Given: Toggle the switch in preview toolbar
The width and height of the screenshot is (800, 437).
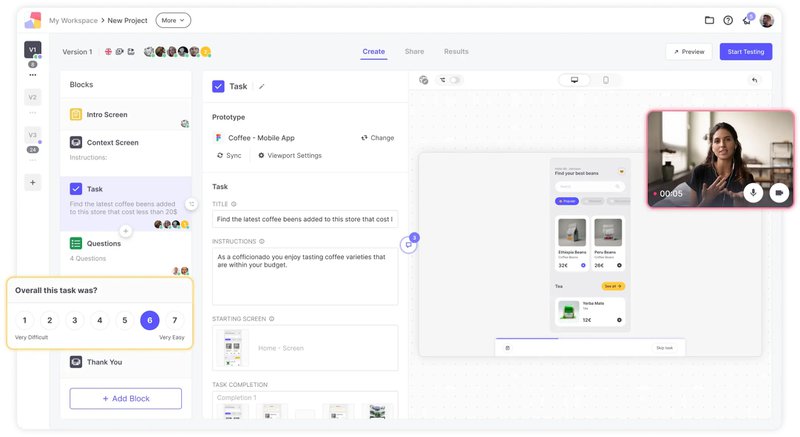Looking at the screenshot, I should click(454, 80).
